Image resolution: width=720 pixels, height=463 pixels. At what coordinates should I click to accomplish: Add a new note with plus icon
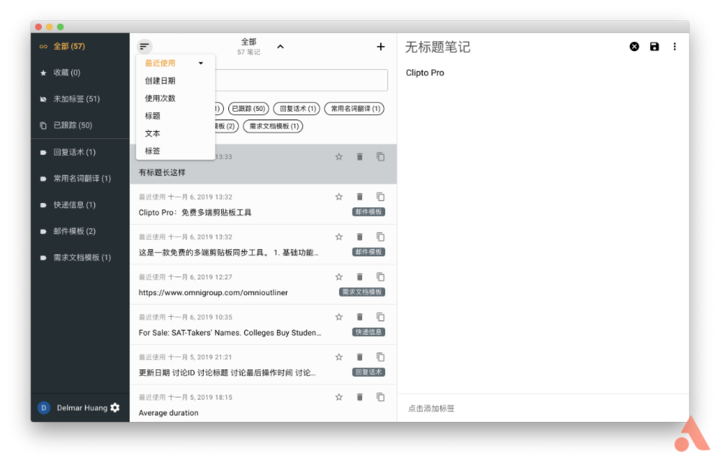381,46
